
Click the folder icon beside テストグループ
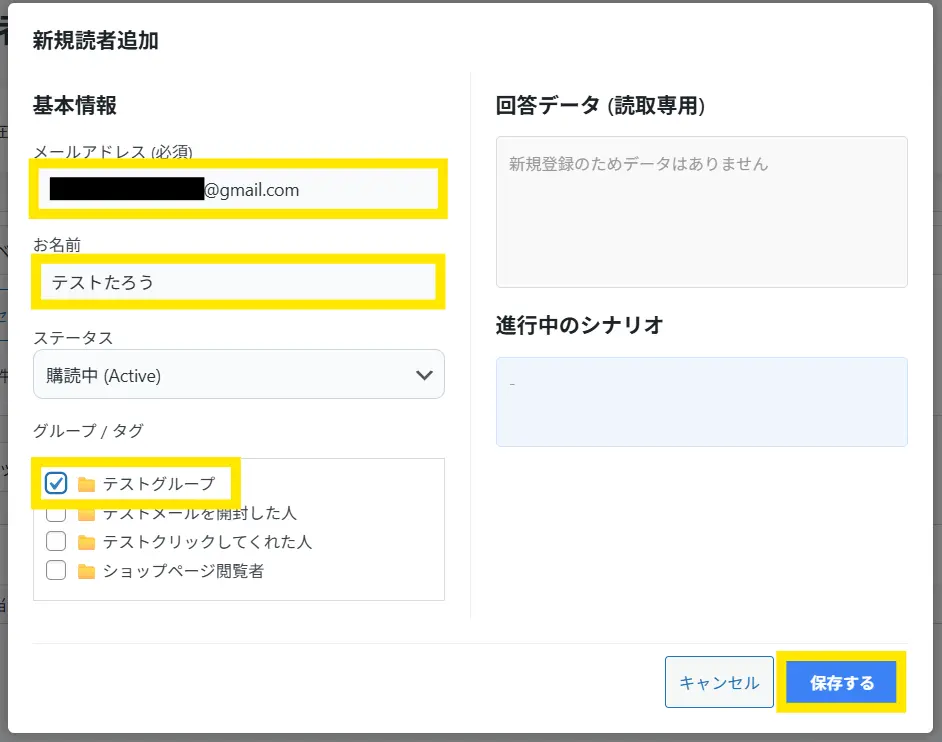point(87,484)
